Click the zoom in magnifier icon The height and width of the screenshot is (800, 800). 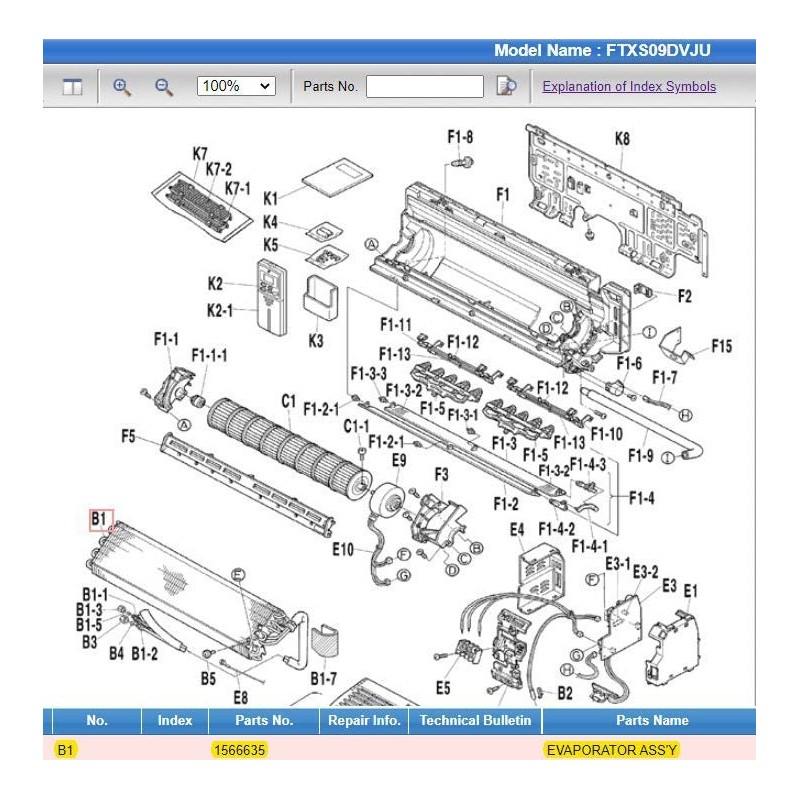pyautogui.click(x=122, y=87)
